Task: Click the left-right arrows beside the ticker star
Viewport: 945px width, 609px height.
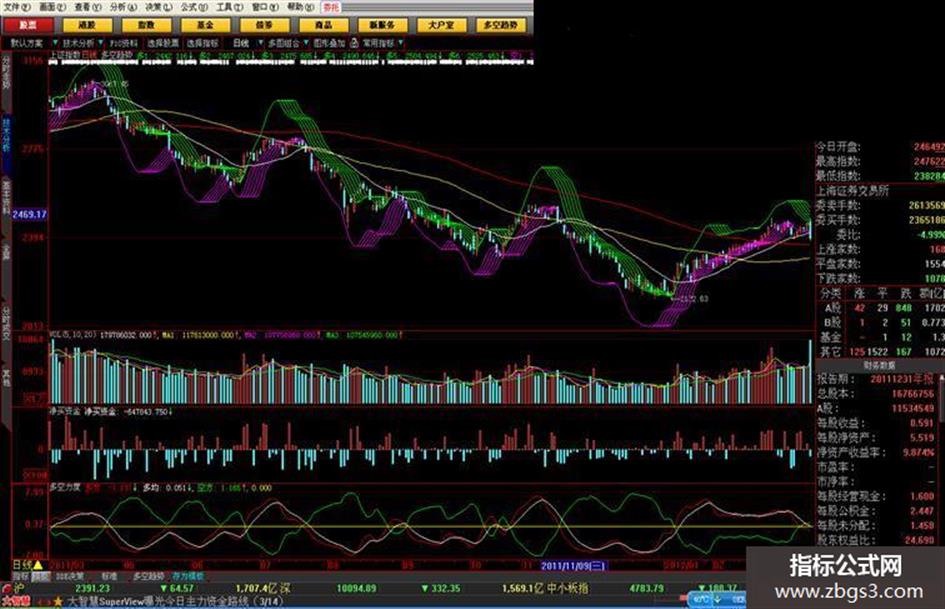Action: [44, 602]
